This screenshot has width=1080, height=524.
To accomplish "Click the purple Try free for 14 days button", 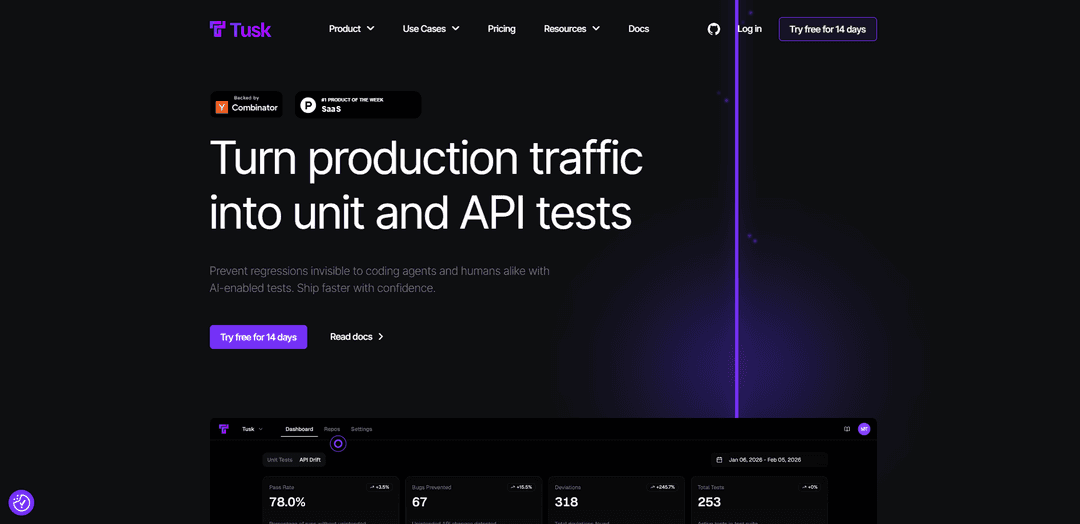I will (x=258, y=337).
